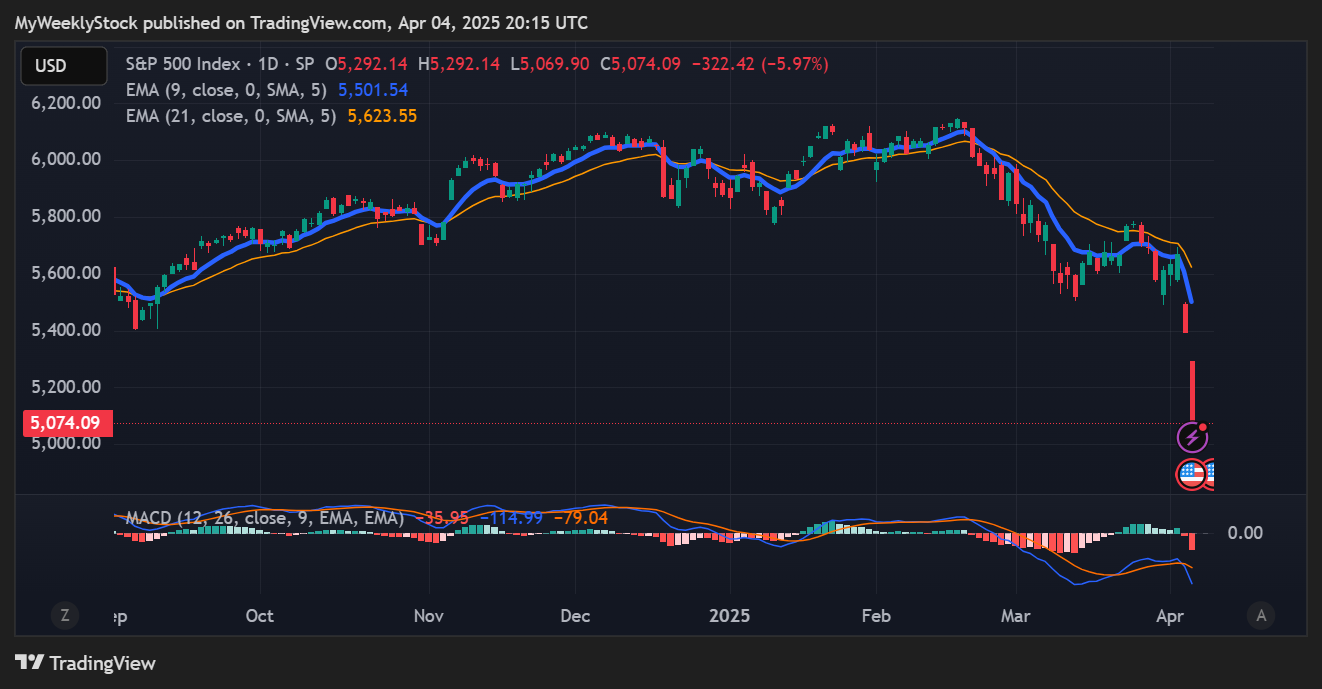Click the open price O5,292.14
Viewport: 1322px width, 689px height.
click(367, 64)
